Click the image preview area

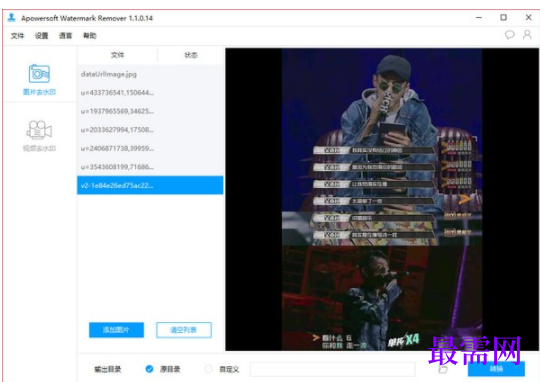(382, 199)
